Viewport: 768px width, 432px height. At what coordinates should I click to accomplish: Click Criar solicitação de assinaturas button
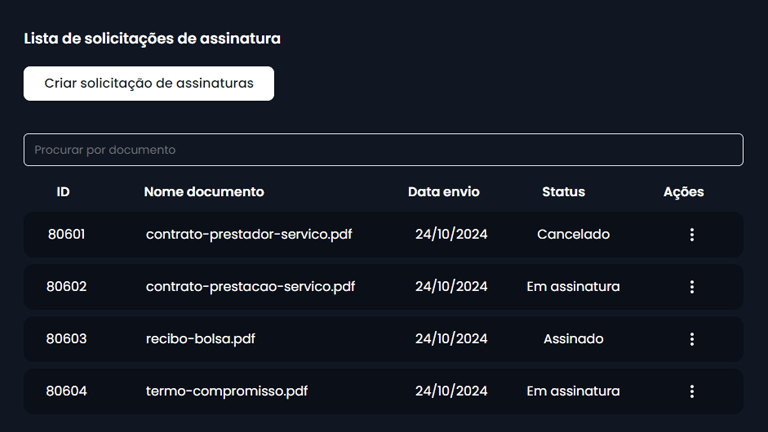point(149,83)
